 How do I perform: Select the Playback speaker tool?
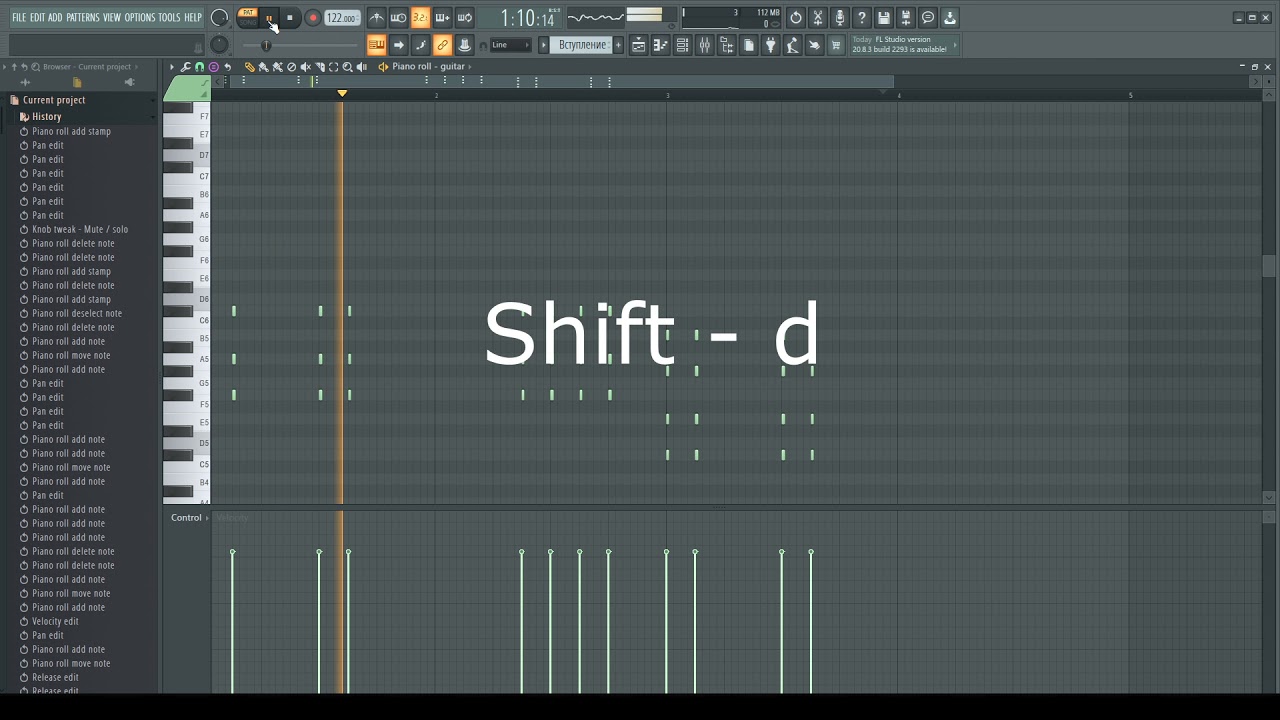pos(362,67)
